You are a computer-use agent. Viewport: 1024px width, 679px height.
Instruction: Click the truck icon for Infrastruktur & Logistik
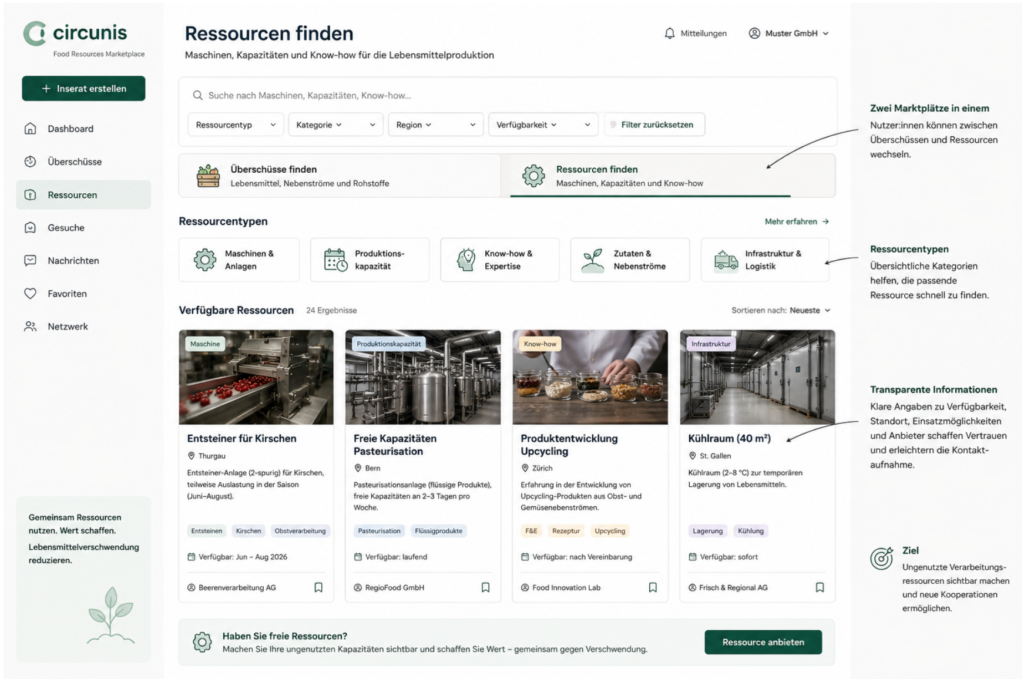pyautogui.click(x=726, y=260)
